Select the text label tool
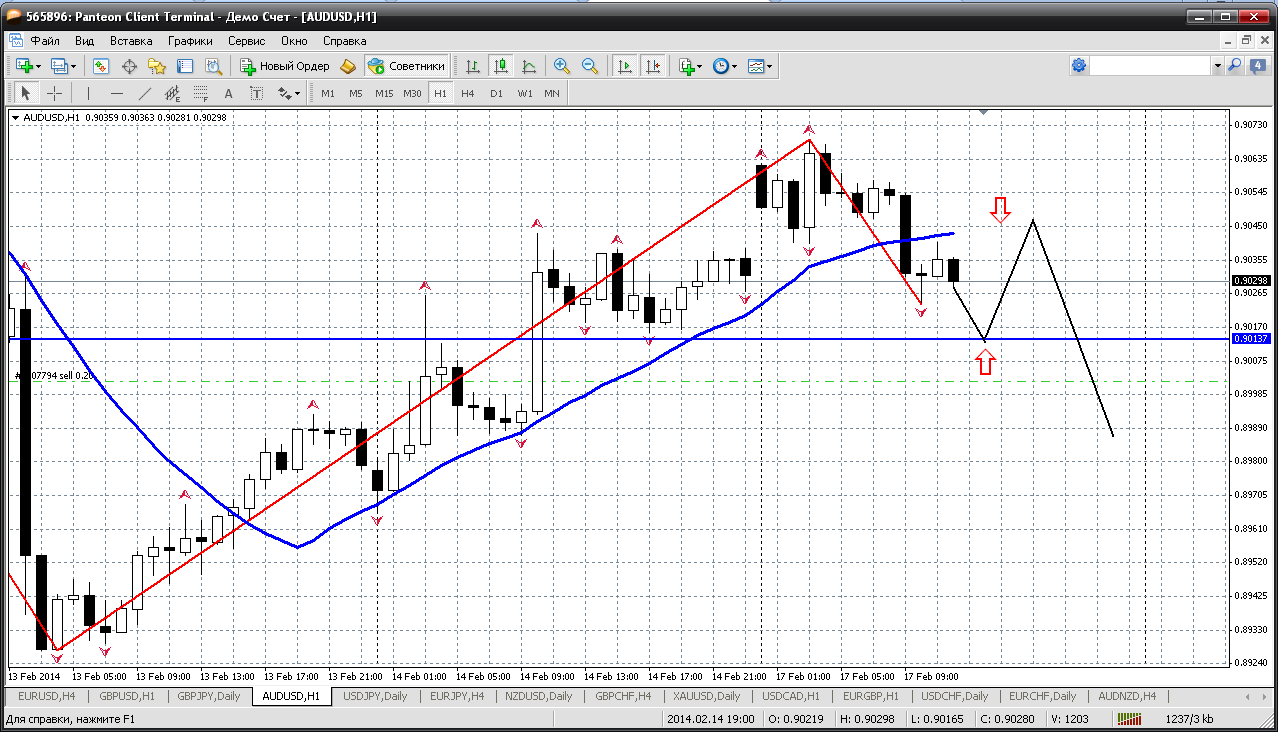Screen dimensions: 1278x732 click(x=257, y=93)
